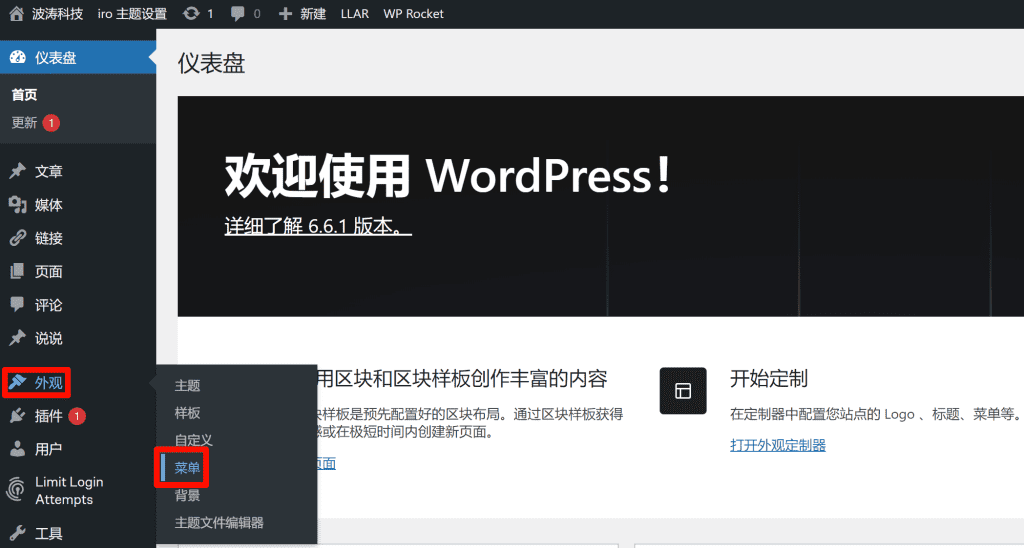Click the home icon beside 波涛科技

[16, 13]
